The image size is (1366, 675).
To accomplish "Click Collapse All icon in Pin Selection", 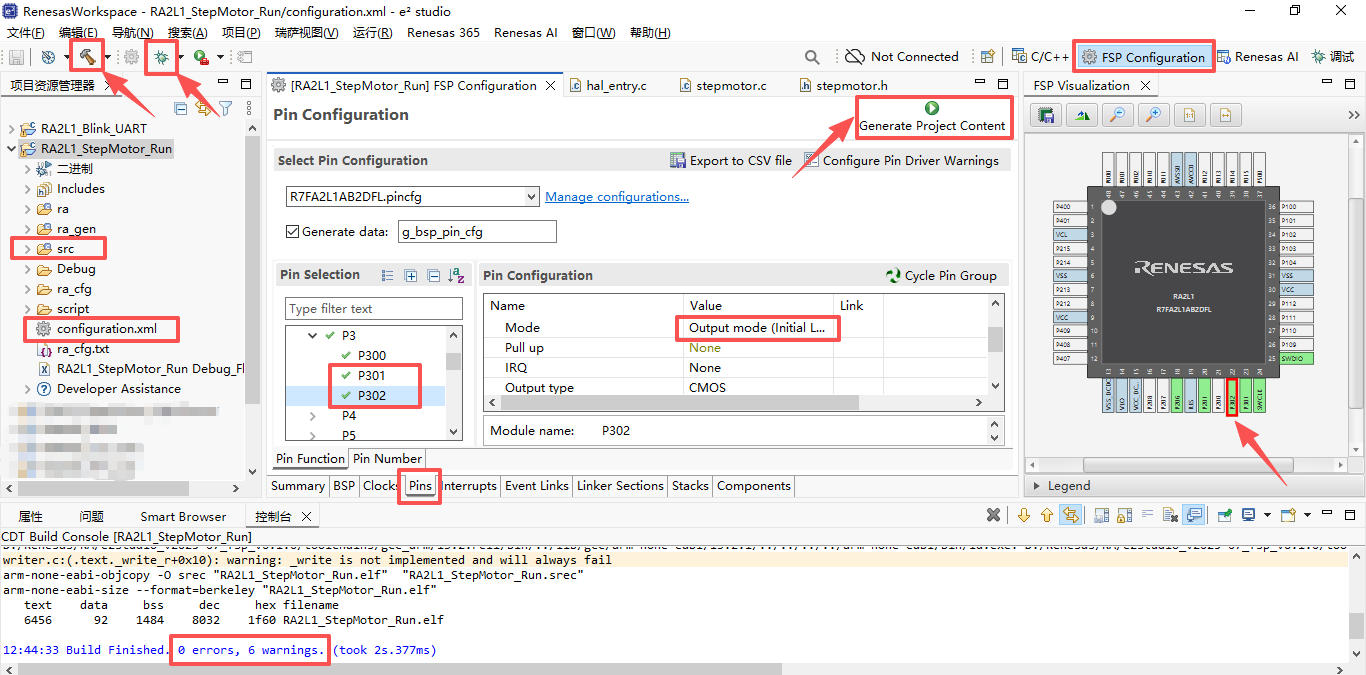I will [433, 275].
